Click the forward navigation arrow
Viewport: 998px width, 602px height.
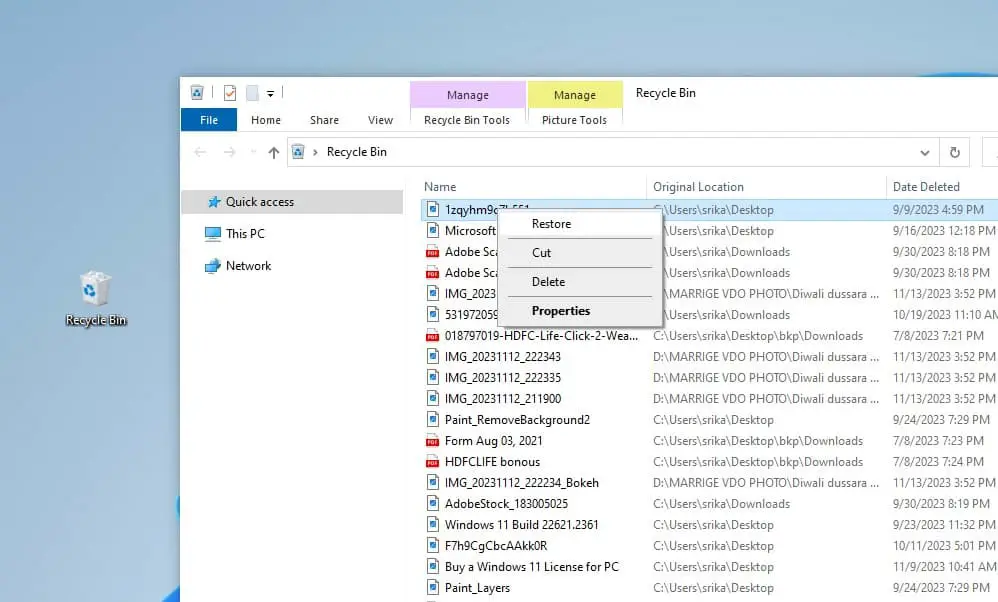pos(228,152)
